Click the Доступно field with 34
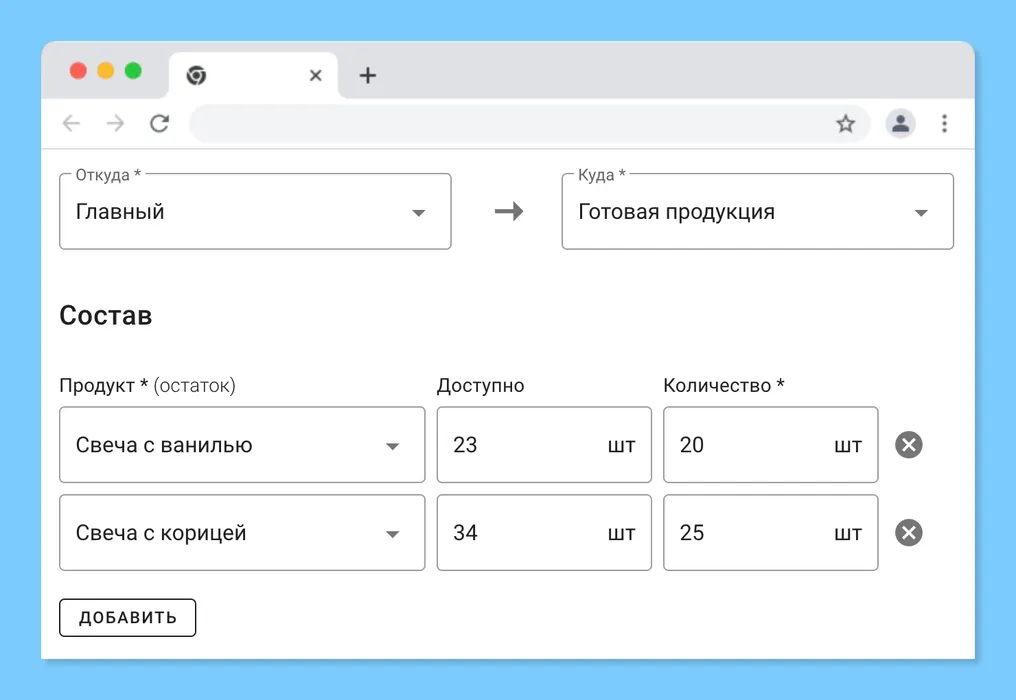The width and height of the screenshot is (1016, 700). [x=544, y=533]
